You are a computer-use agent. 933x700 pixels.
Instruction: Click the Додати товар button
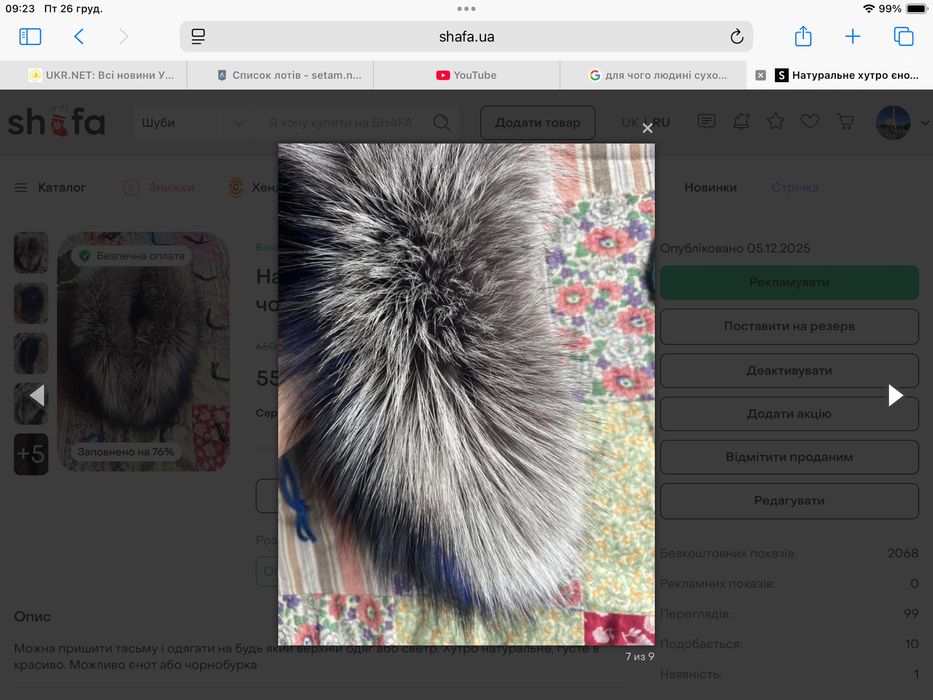537,123
